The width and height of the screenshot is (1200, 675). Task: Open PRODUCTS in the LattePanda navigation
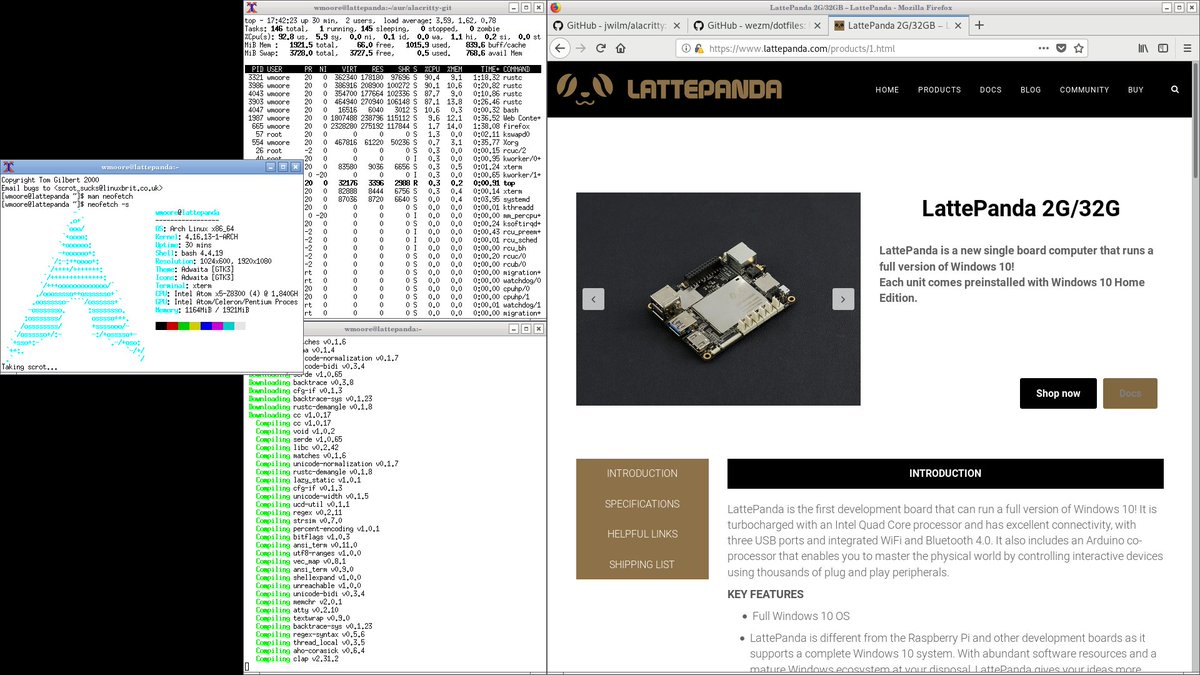click(x=939, y=90)
